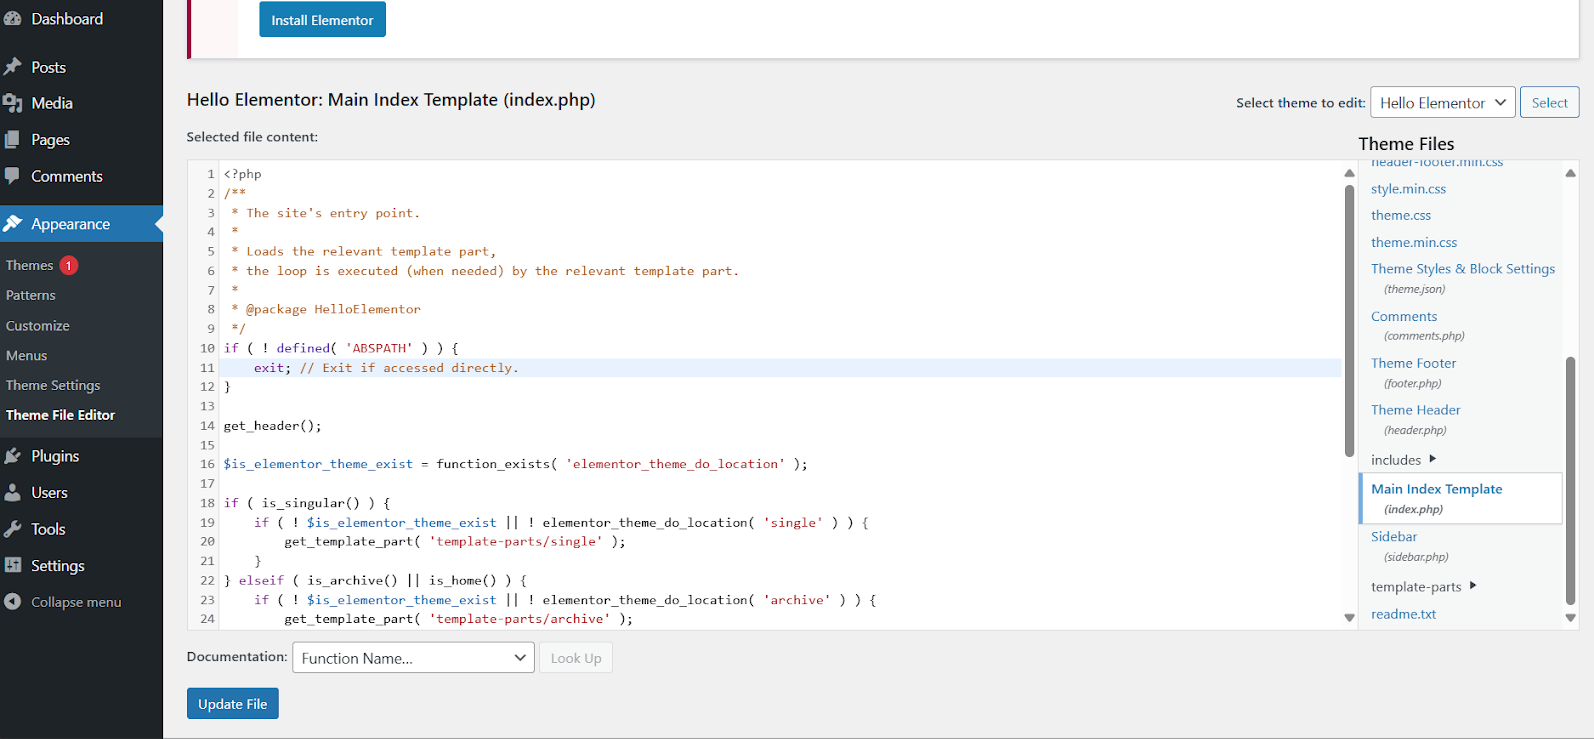
Task: Click the Tools wrench icon
Action: point(13,529)
